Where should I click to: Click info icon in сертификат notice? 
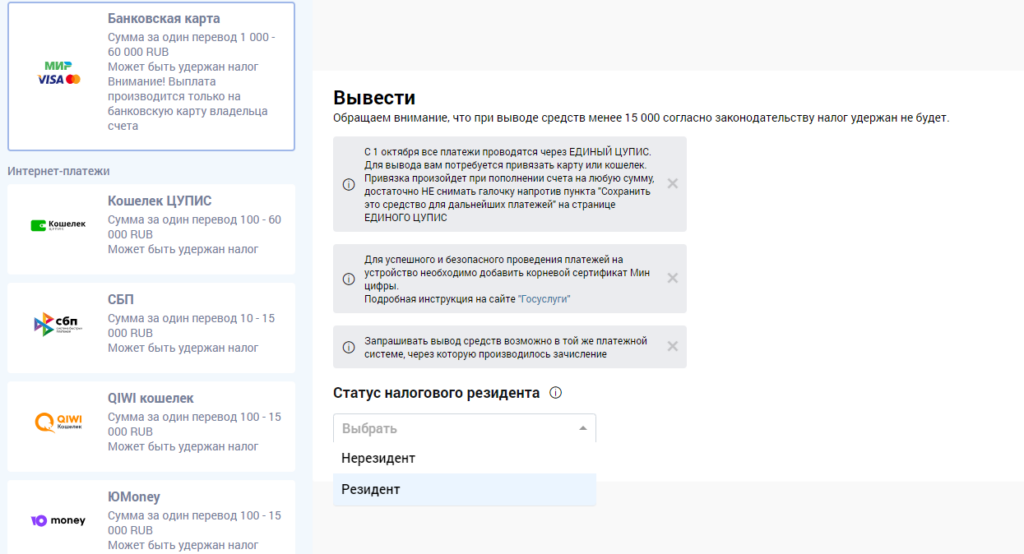(x=349, y=279)
